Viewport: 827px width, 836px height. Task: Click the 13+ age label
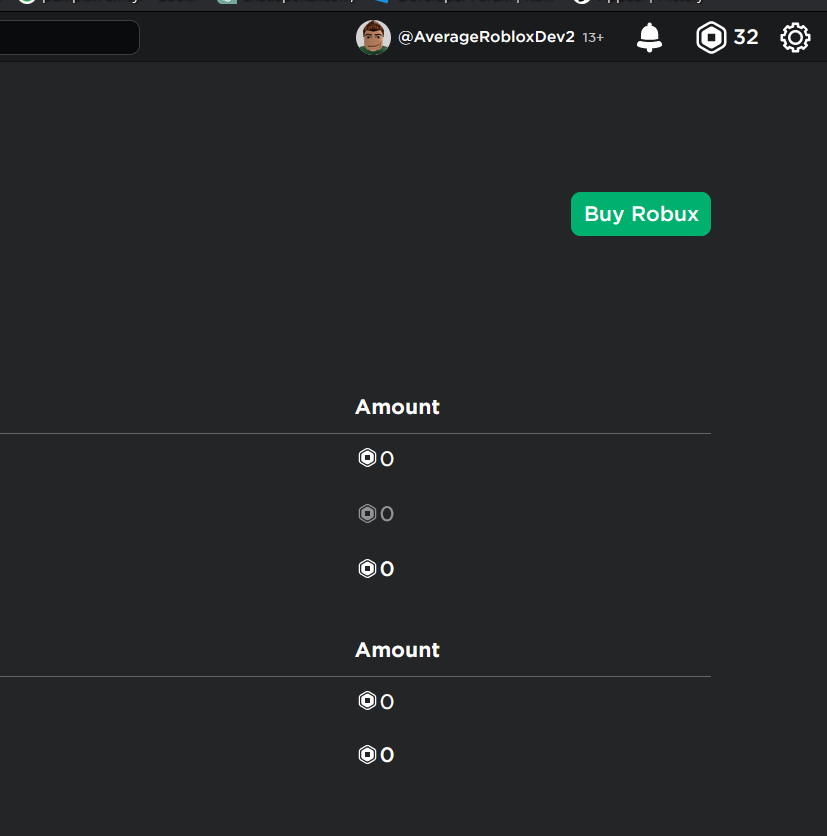pos(593,38)
